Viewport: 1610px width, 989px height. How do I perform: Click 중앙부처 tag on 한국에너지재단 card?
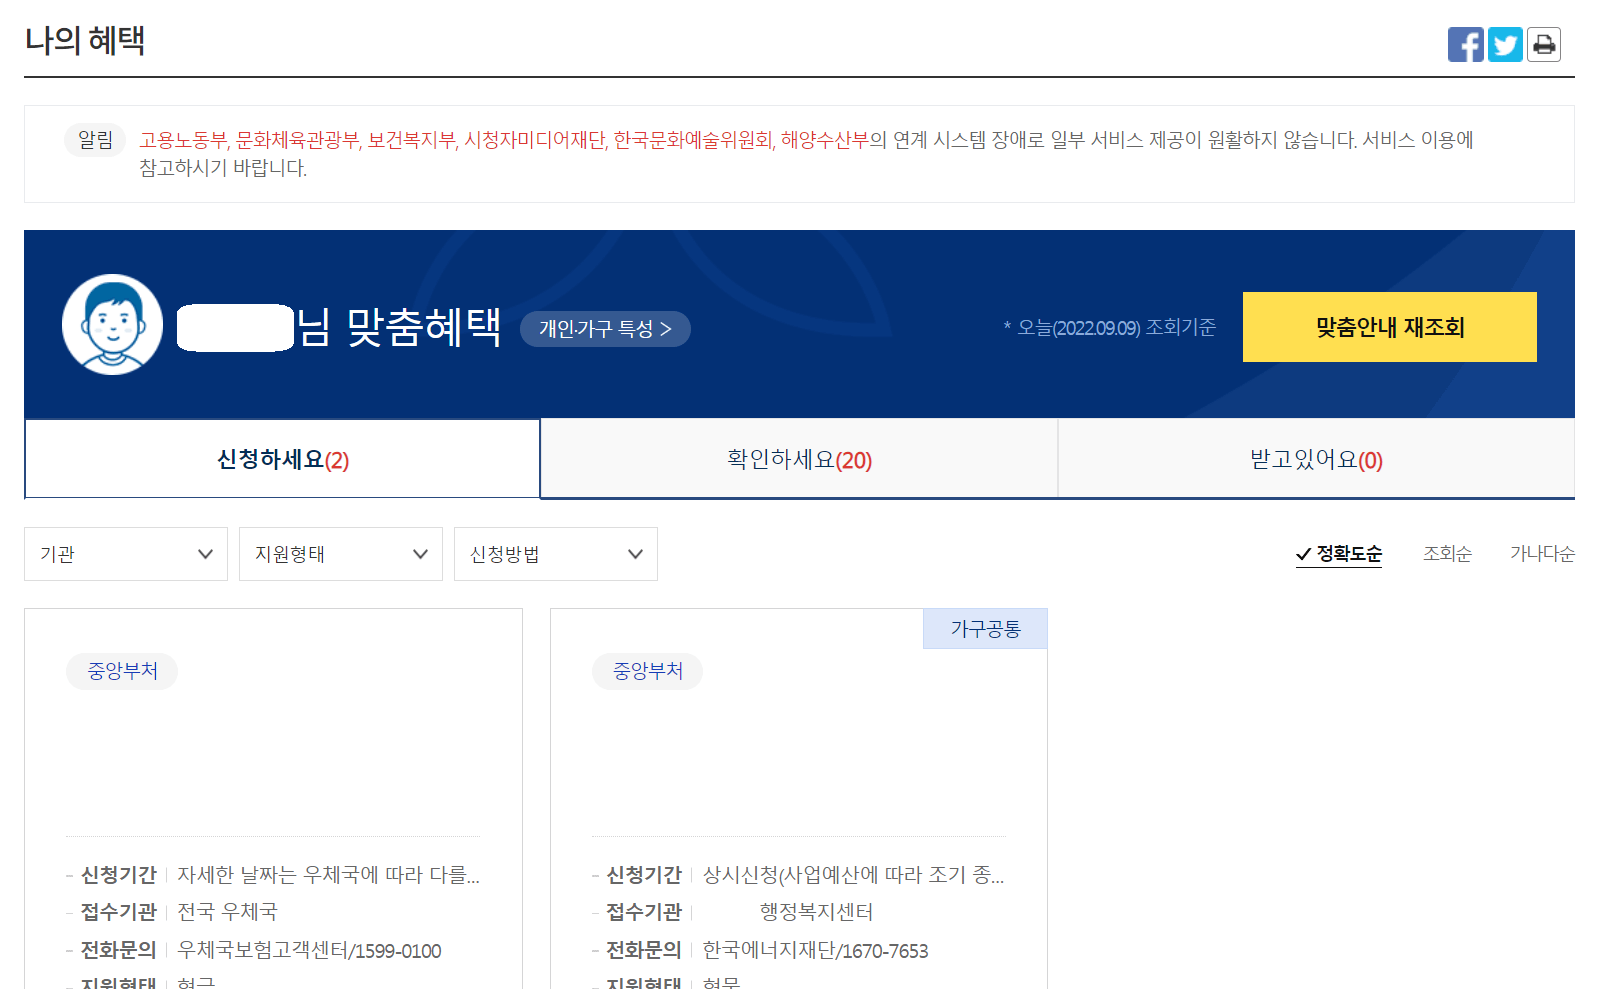click(x=647, y=671)
